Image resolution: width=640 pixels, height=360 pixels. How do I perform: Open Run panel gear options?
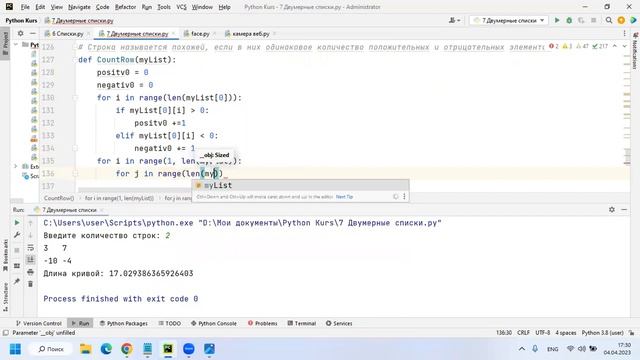point(611,209)
